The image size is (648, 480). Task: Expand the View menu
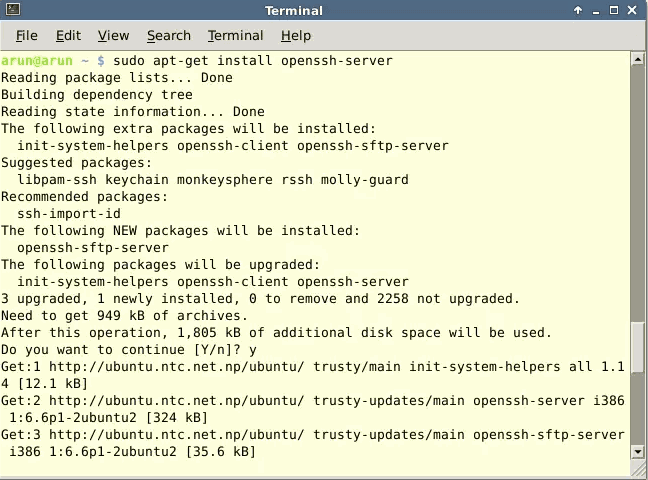click(x=113, y=35)
